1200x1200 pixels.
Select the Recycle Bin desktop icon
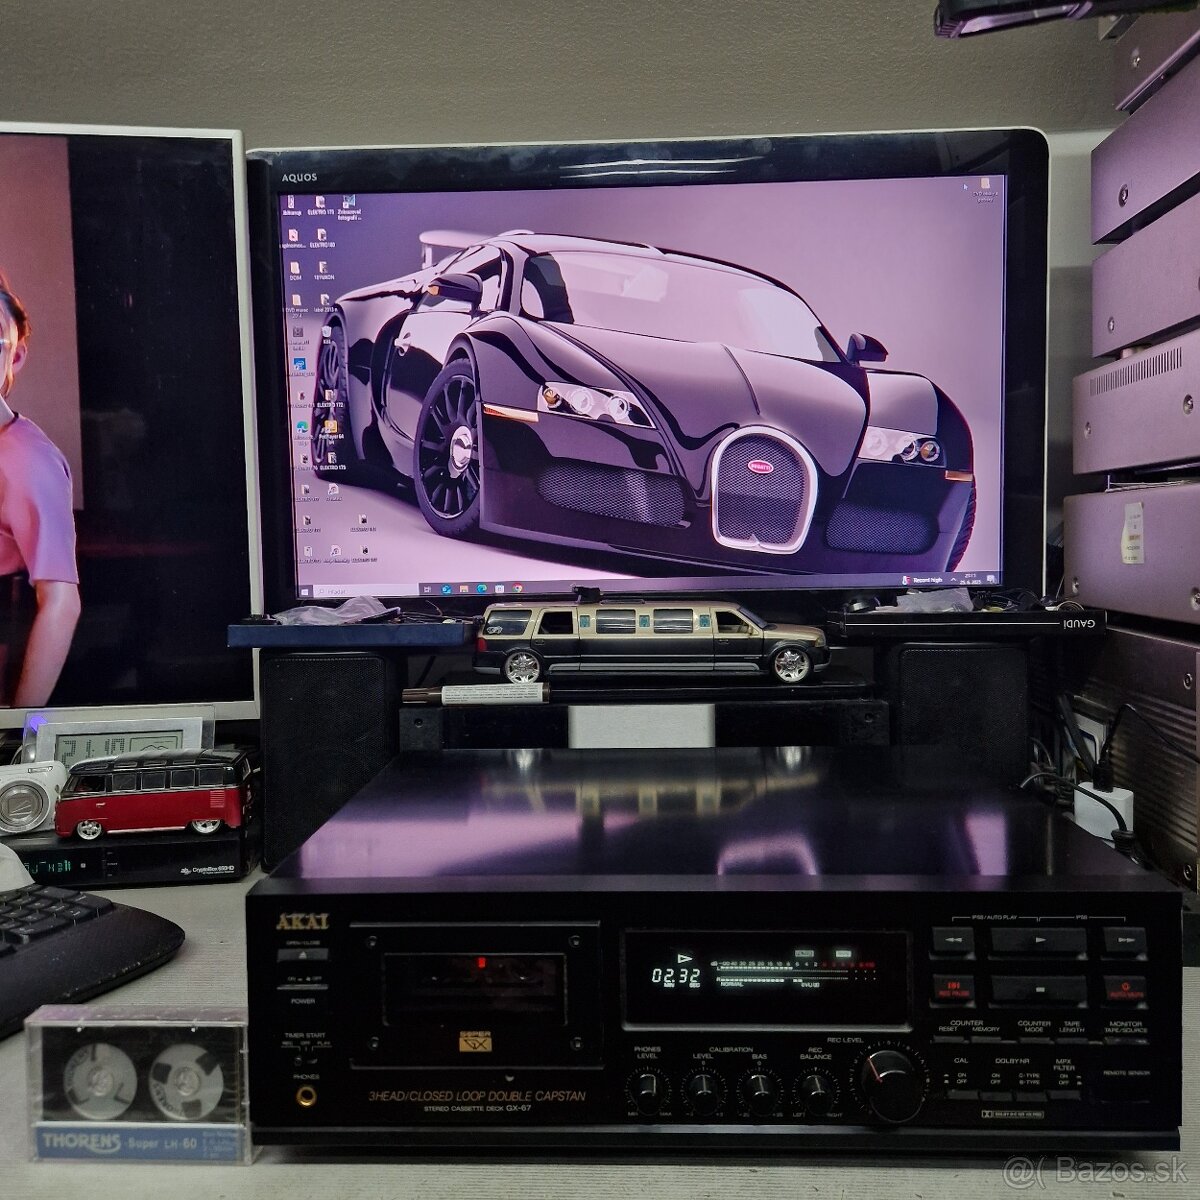(x=326, y=336)
